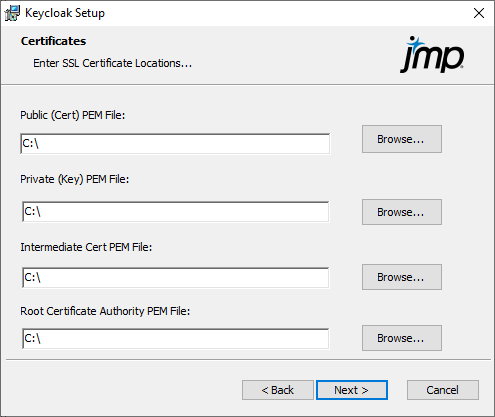Click the Public (Cert) PEM File path field
Viewport: 495px width, 417px height.
(x=175, y=144)
